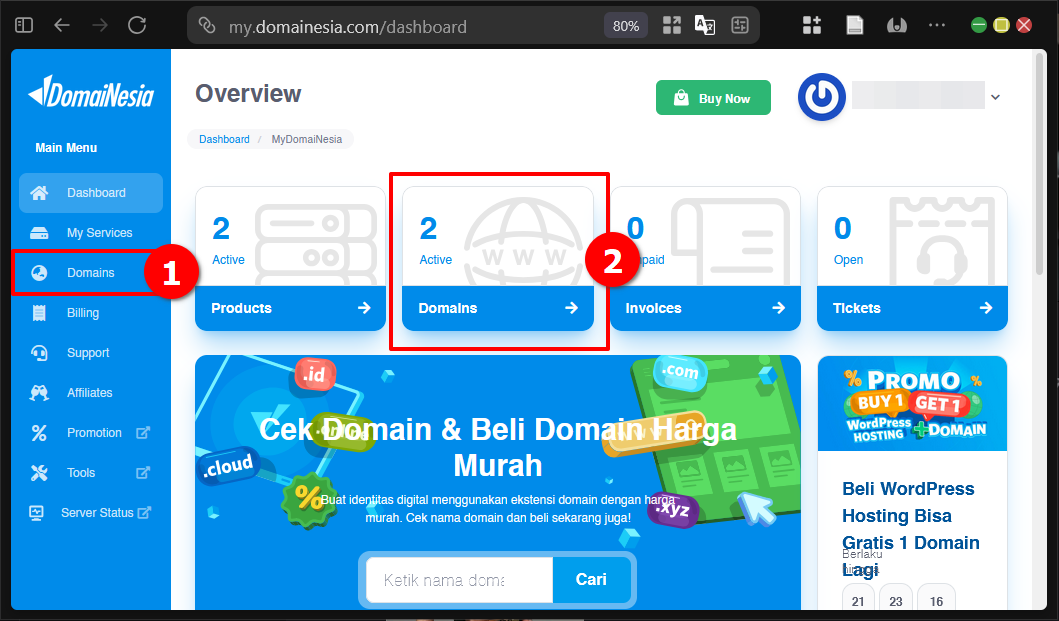Open the page translate icon
Image resolution: width=1059 pixels, height=621 pixels.
[704, 26]
